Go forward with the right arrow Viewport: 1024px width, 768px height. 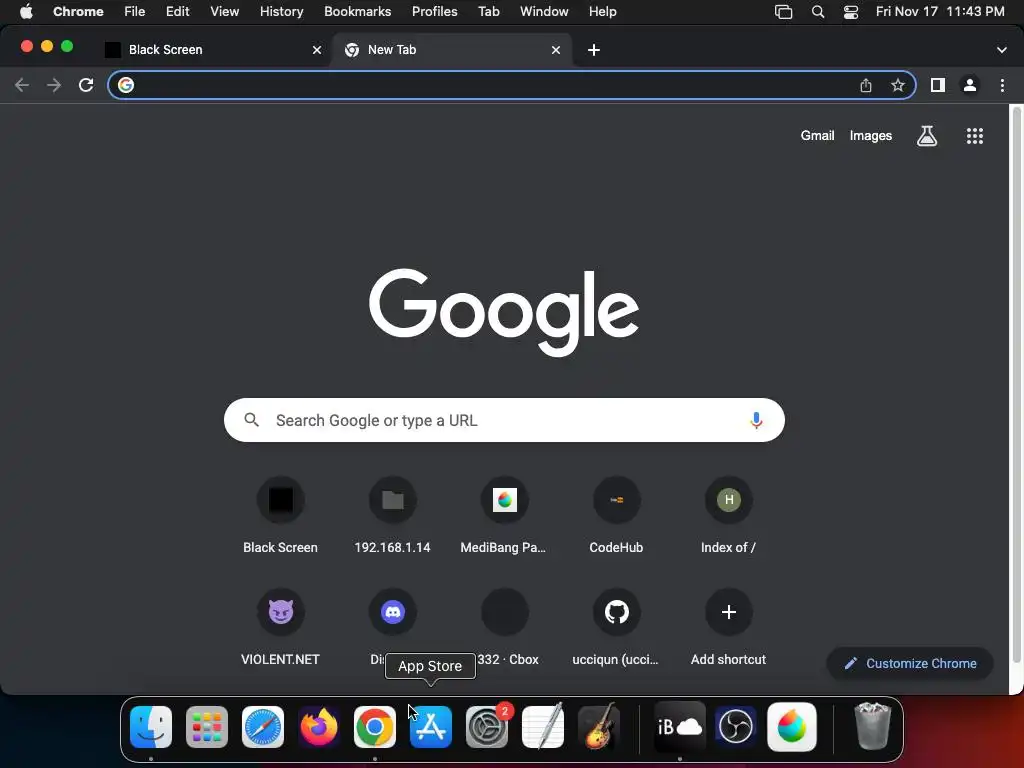(54, 85)
